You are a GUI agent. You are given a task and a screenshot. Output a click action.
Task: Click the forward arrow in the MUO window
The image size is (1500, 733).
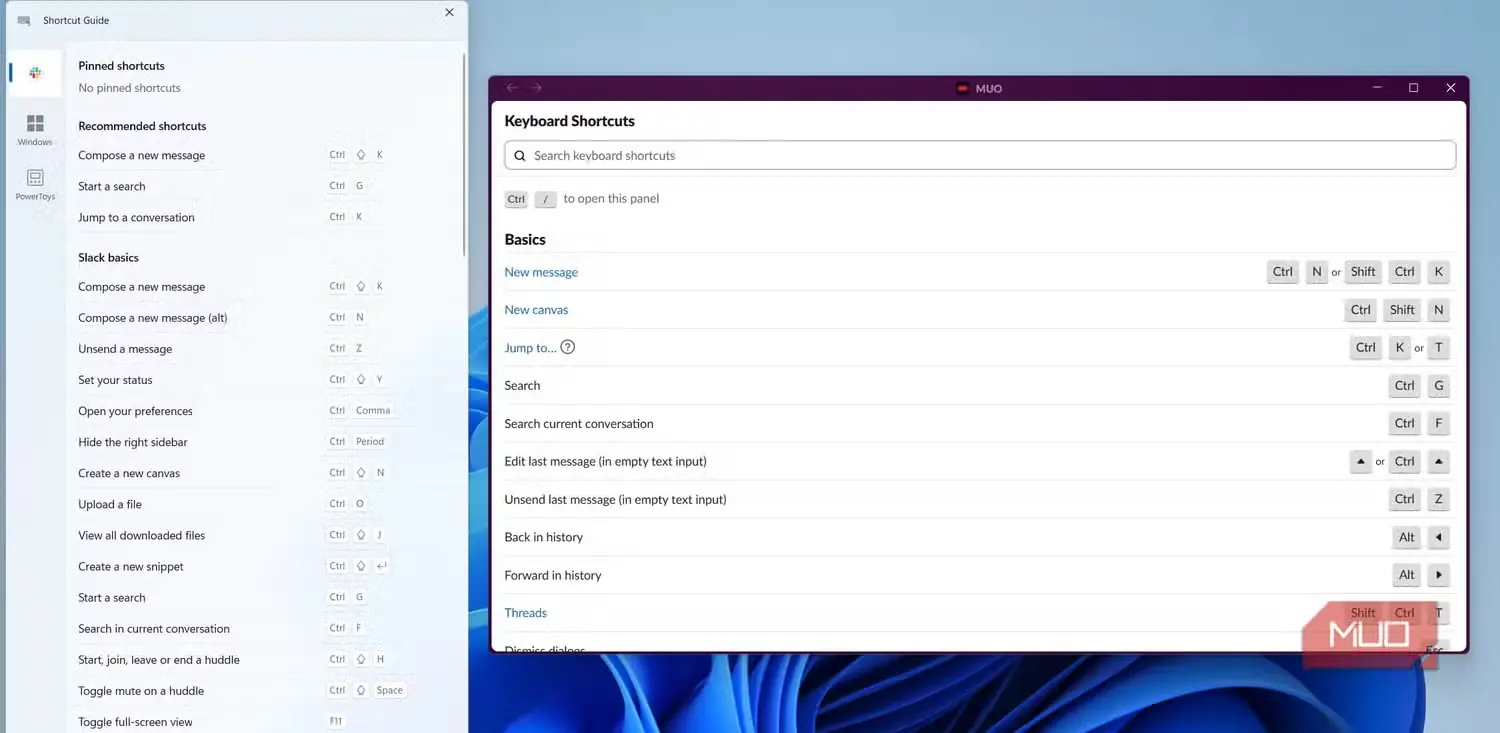(x=537, y=88)
